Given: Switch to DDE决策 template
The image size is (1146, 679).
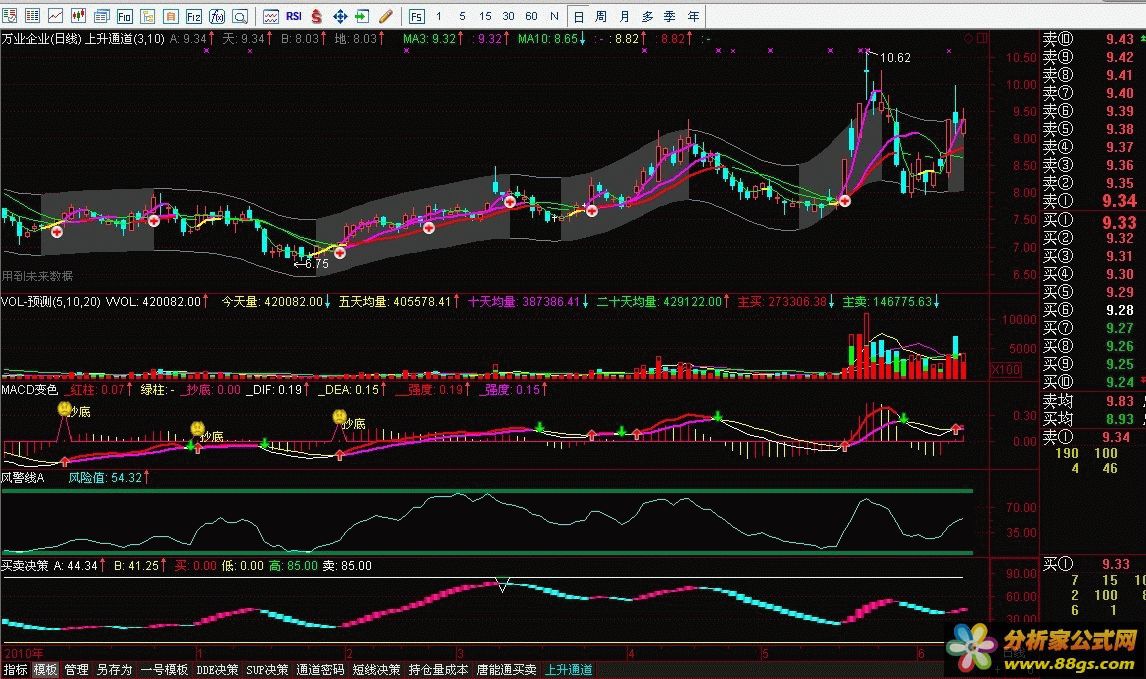Looking at the screenshot, I should [x=217, y=669].
